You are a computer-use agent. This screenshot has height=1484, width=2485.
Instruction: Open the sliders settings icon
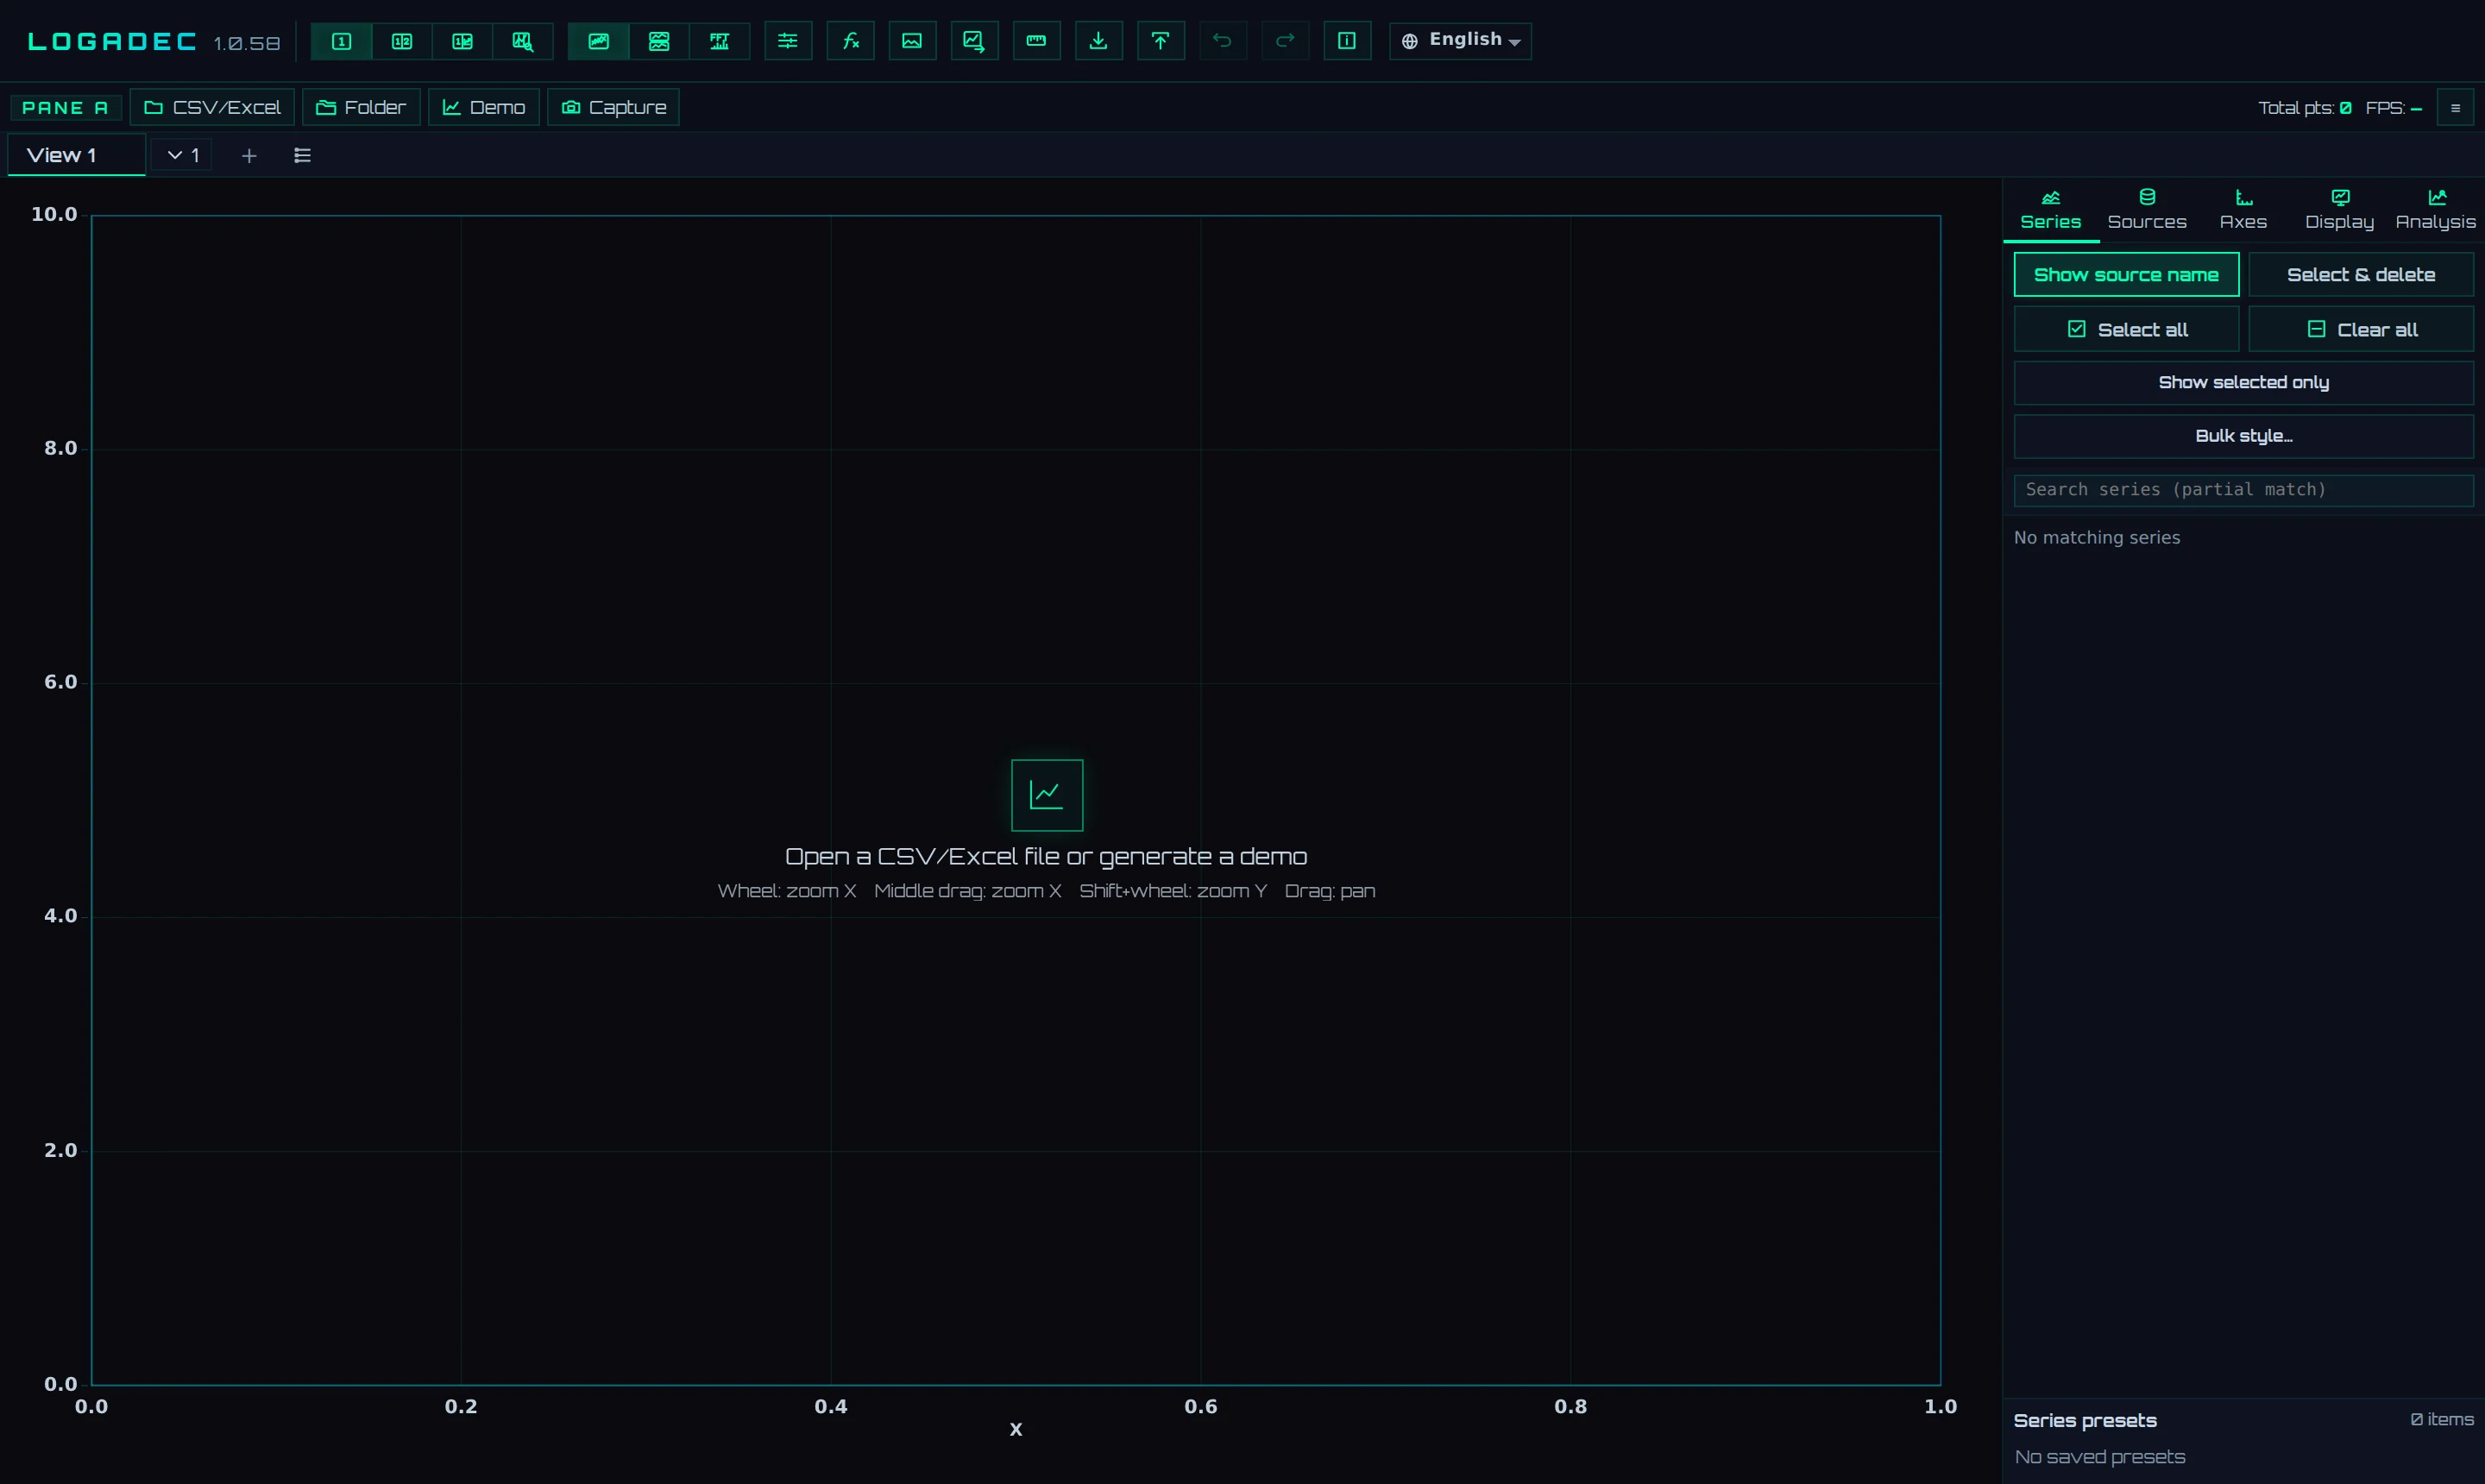788,41
